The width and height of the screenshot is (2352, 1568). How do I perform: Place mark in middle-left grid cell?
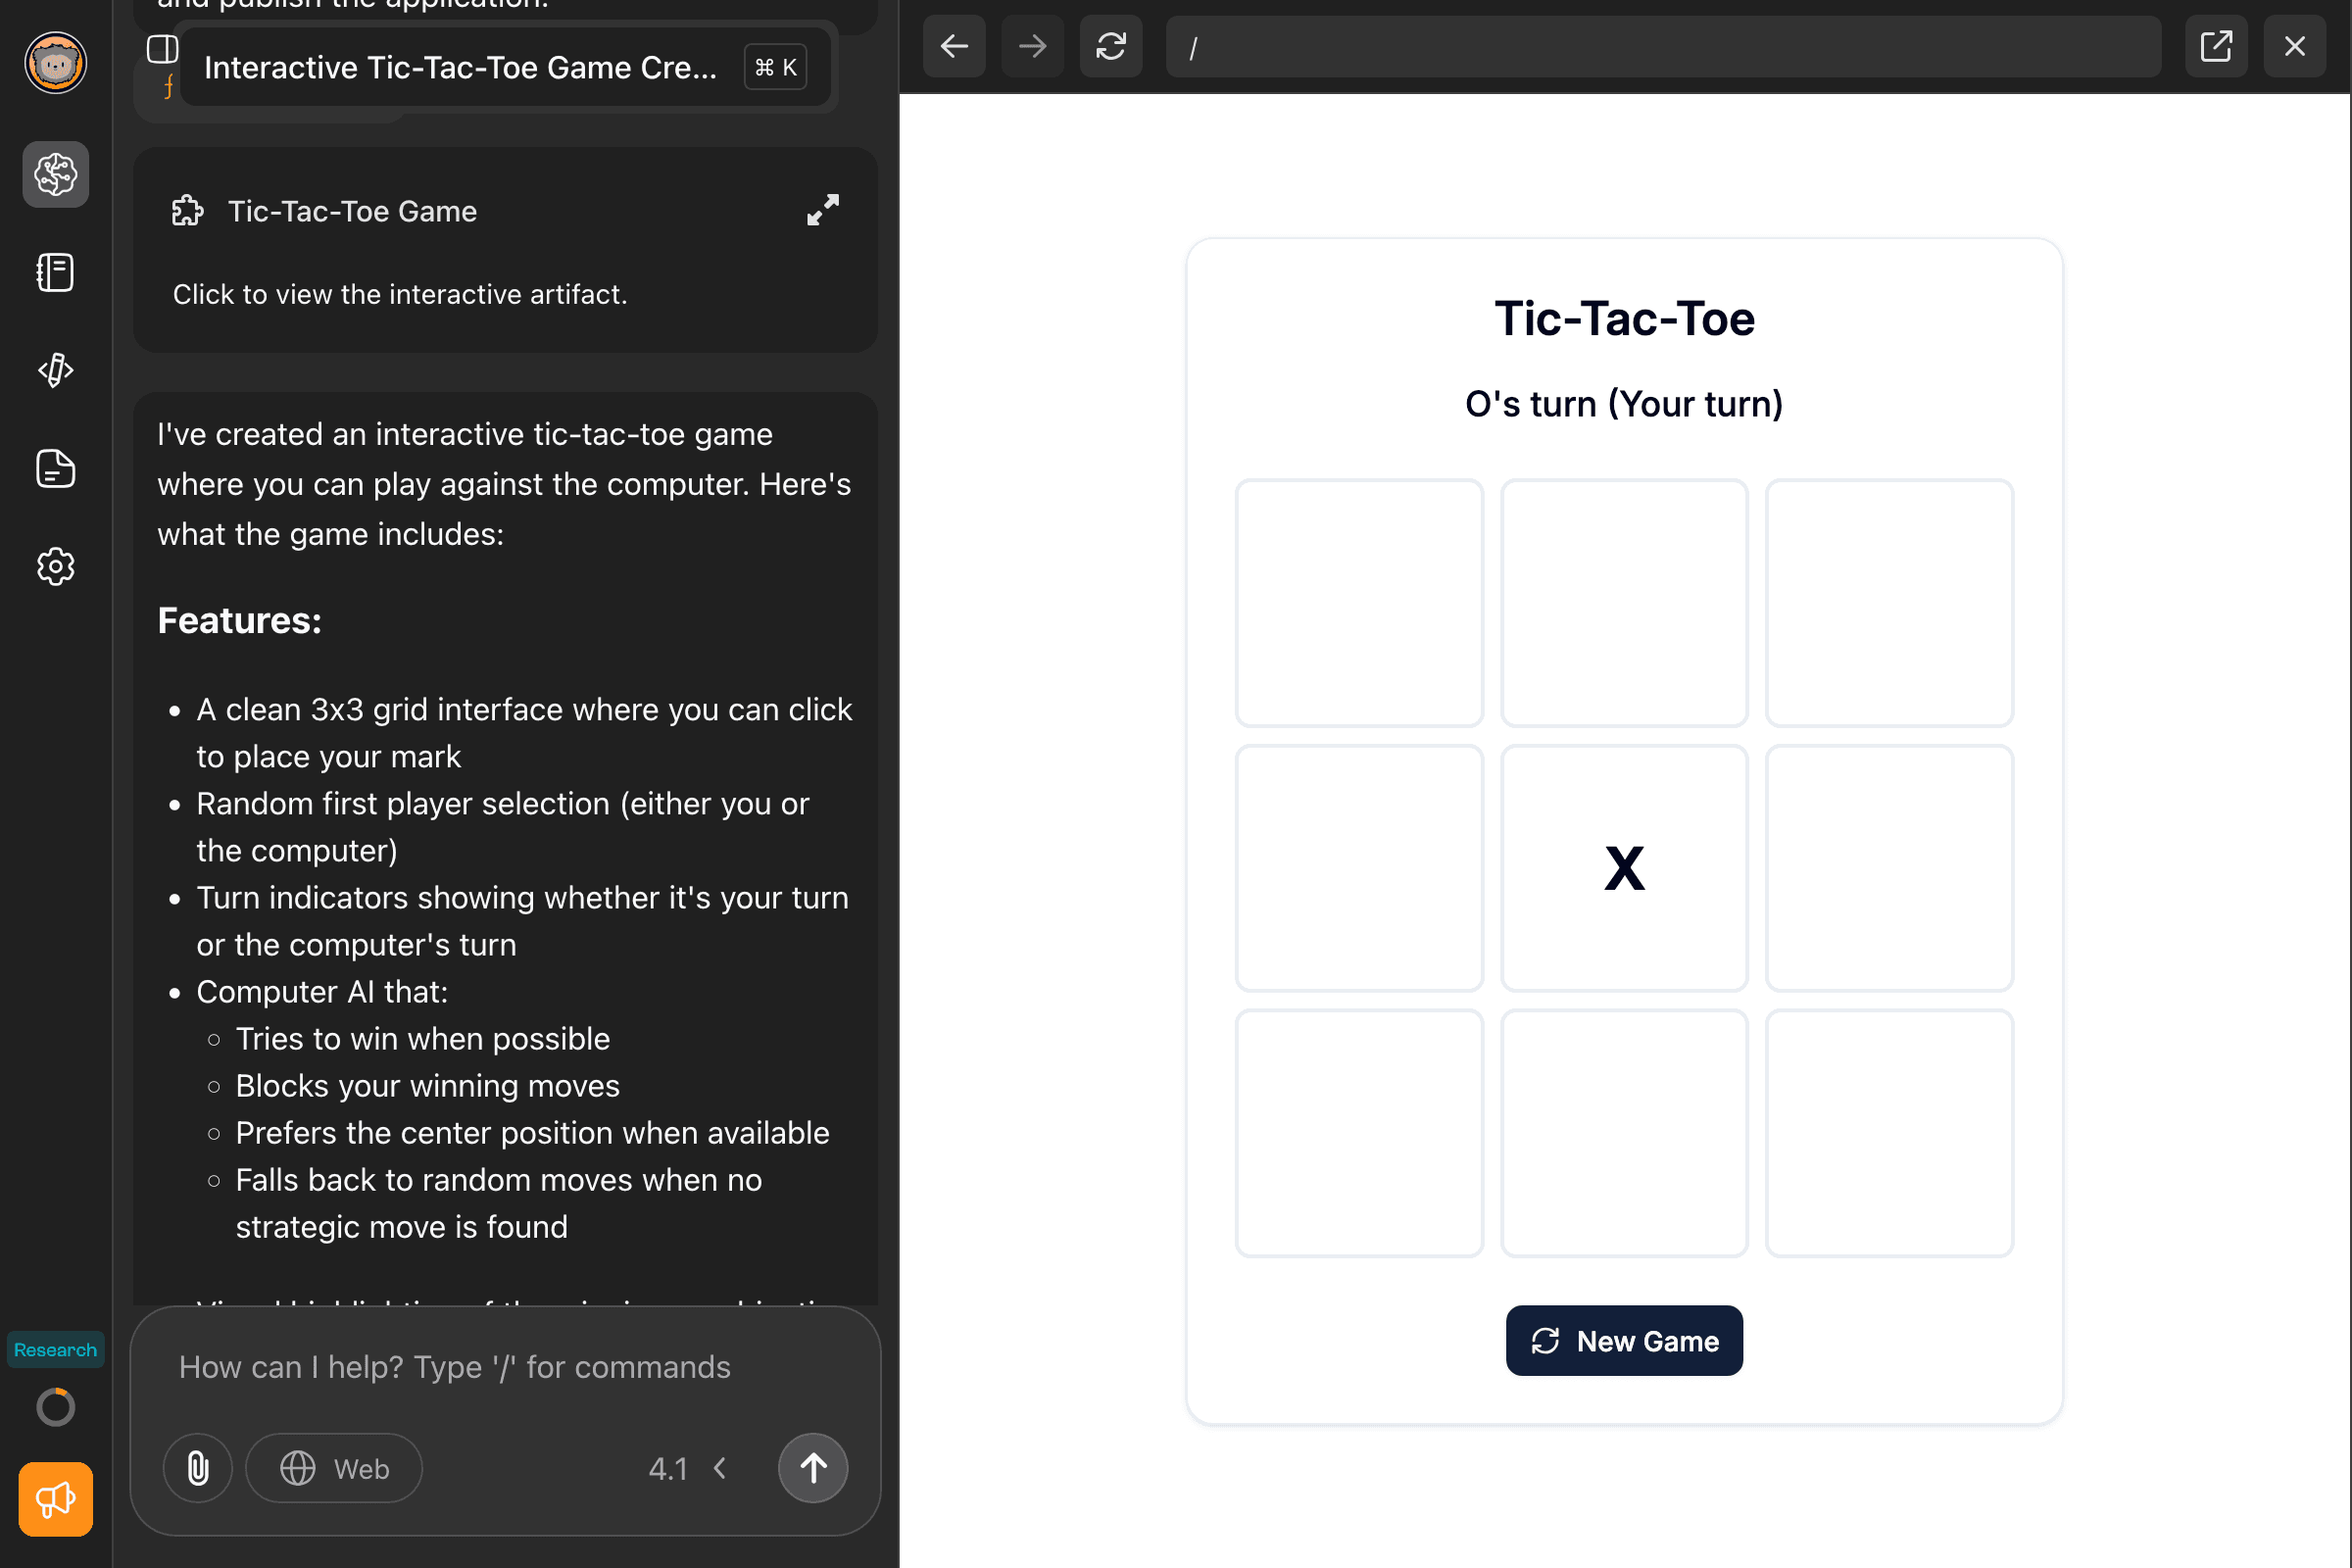(1359, 868)
